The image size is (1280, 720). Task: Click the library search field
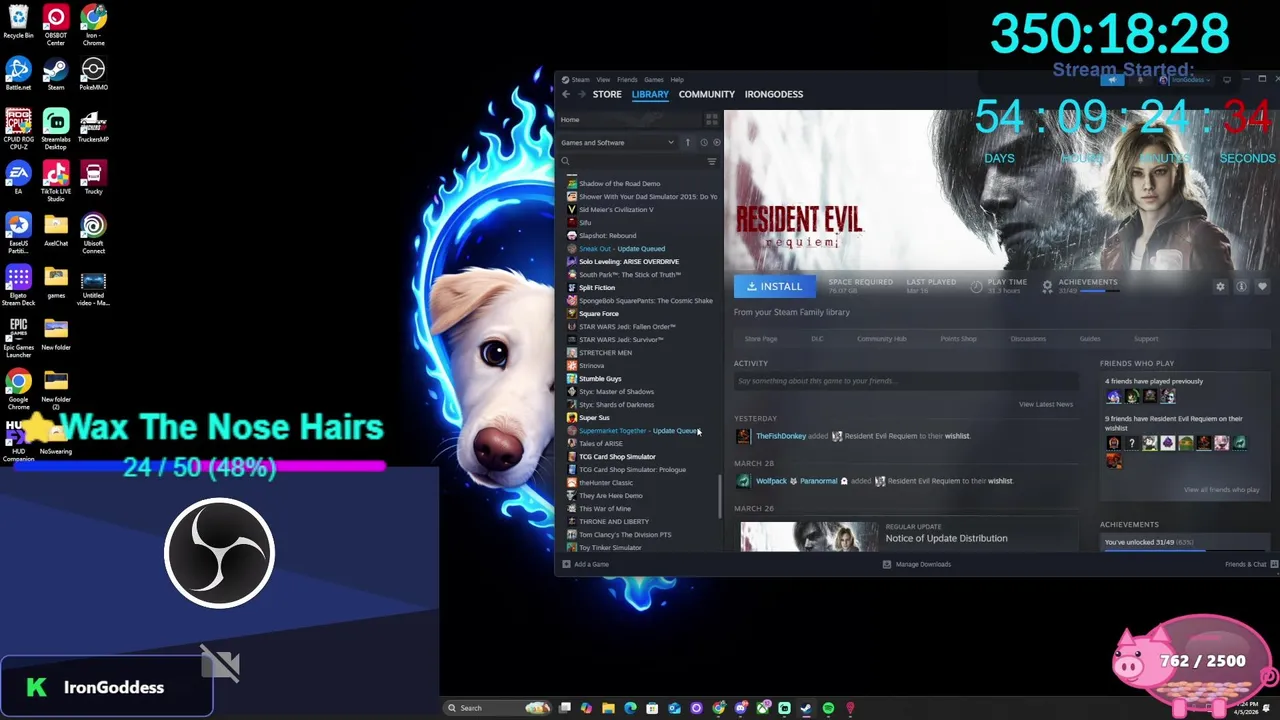(631, 161)
